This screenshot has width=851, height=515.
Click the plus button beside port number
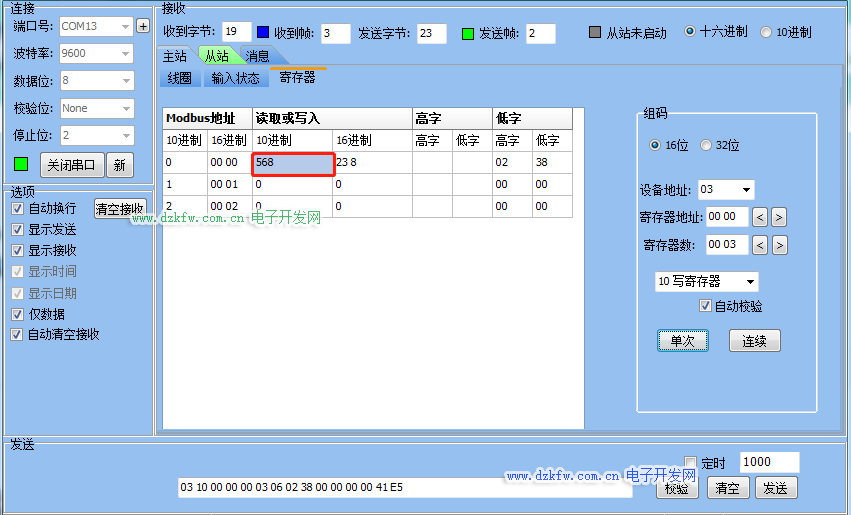pos(143,26)
